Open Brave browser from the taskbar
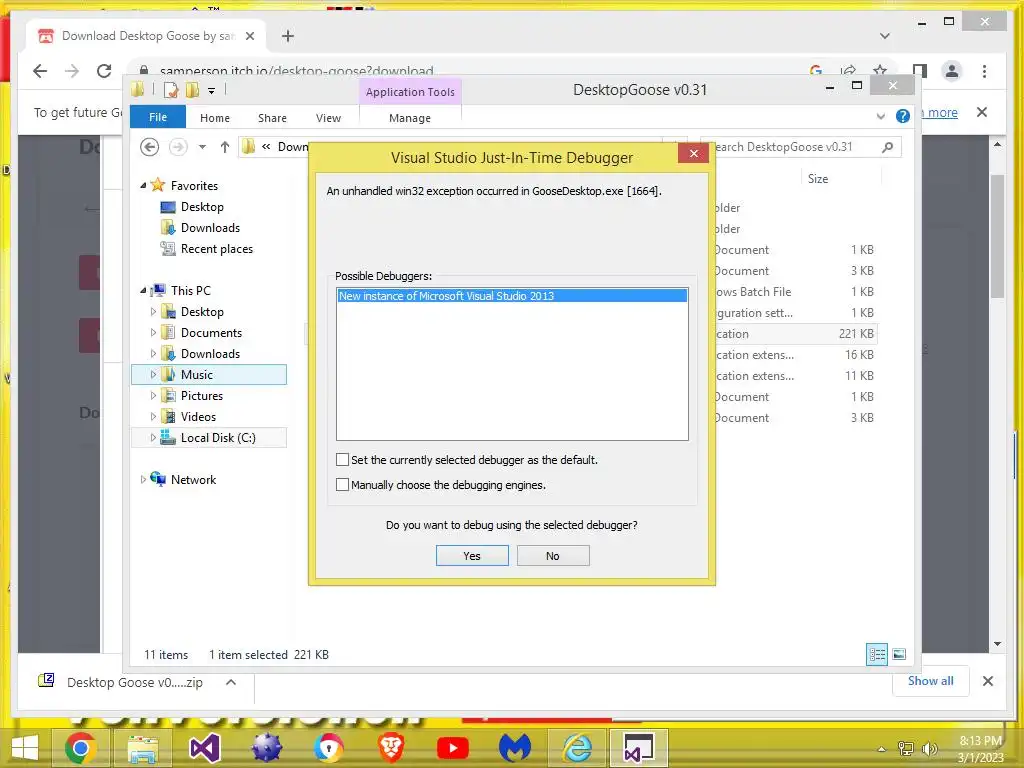This screenshot has width=1024, height=768. click(391, 748)
